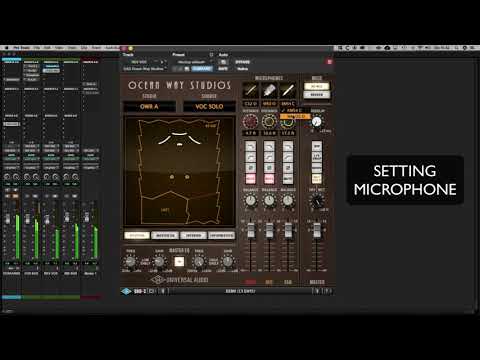Screen dimensions: 480x360
Task: Toggle the Master L/R swap button
Action: tap(317, 157)
